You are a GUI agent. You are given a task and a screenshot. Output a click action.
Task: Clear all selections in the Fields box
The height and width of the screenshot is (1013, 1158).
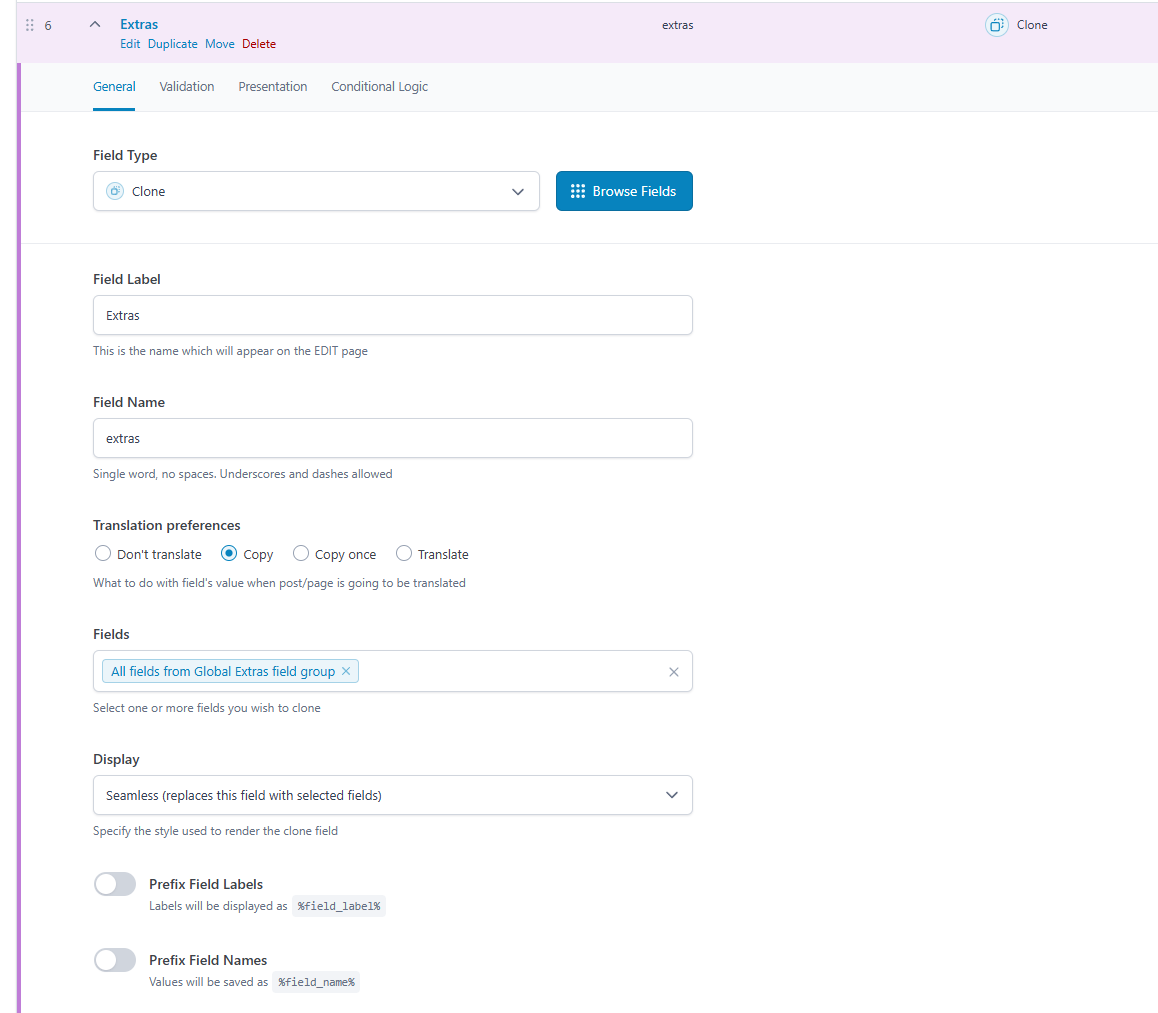tap(674, 672)
